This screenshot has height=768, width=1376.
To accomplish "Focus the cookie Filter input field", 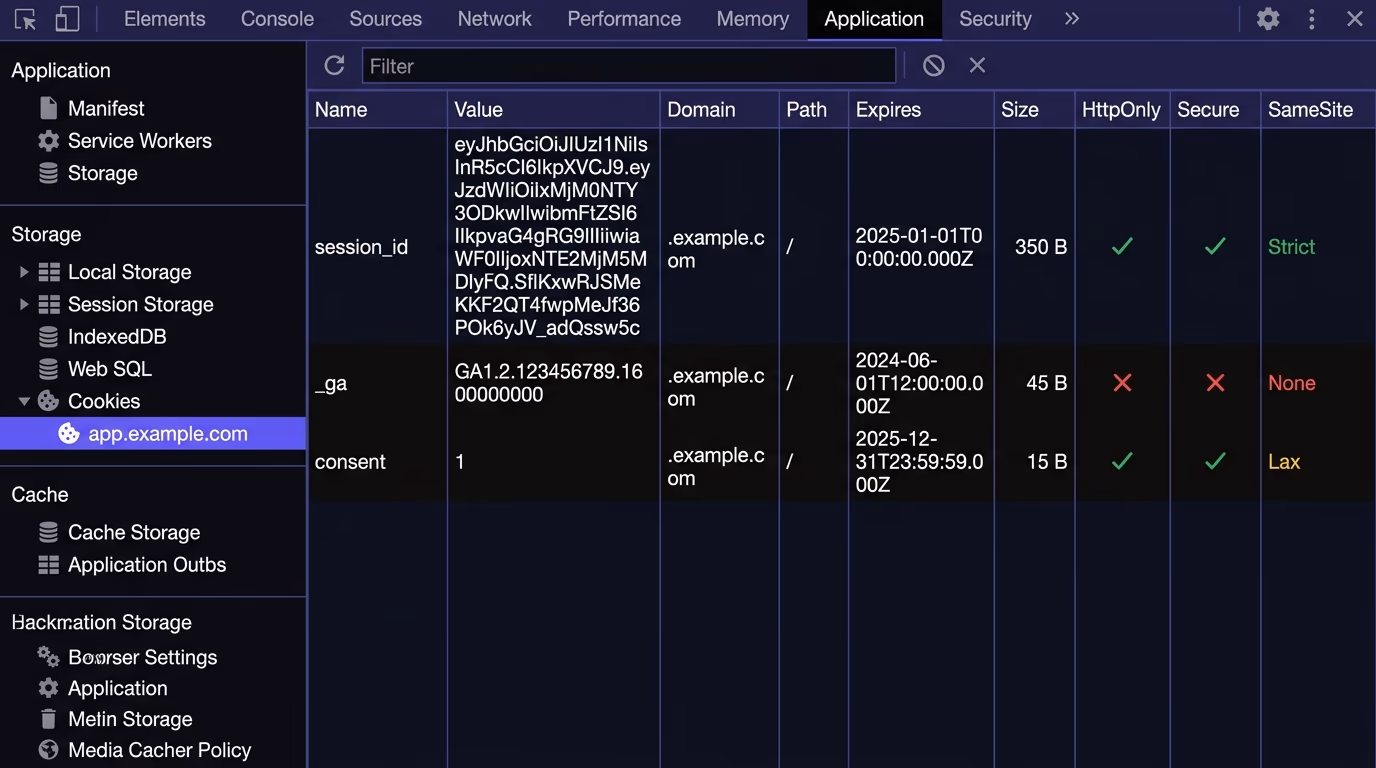I will pos(629,66).
